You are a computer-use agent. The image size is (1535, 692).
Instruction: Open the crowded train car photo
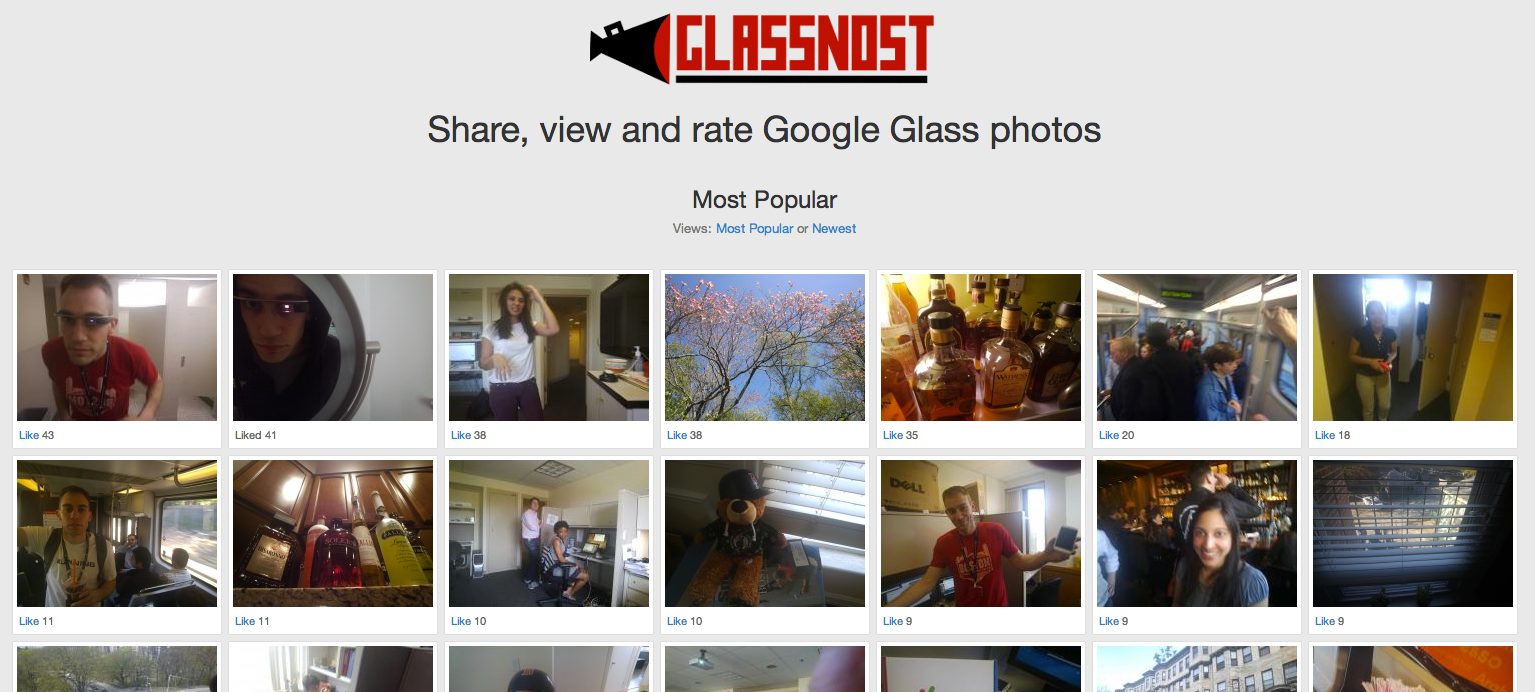point(1197,347)
